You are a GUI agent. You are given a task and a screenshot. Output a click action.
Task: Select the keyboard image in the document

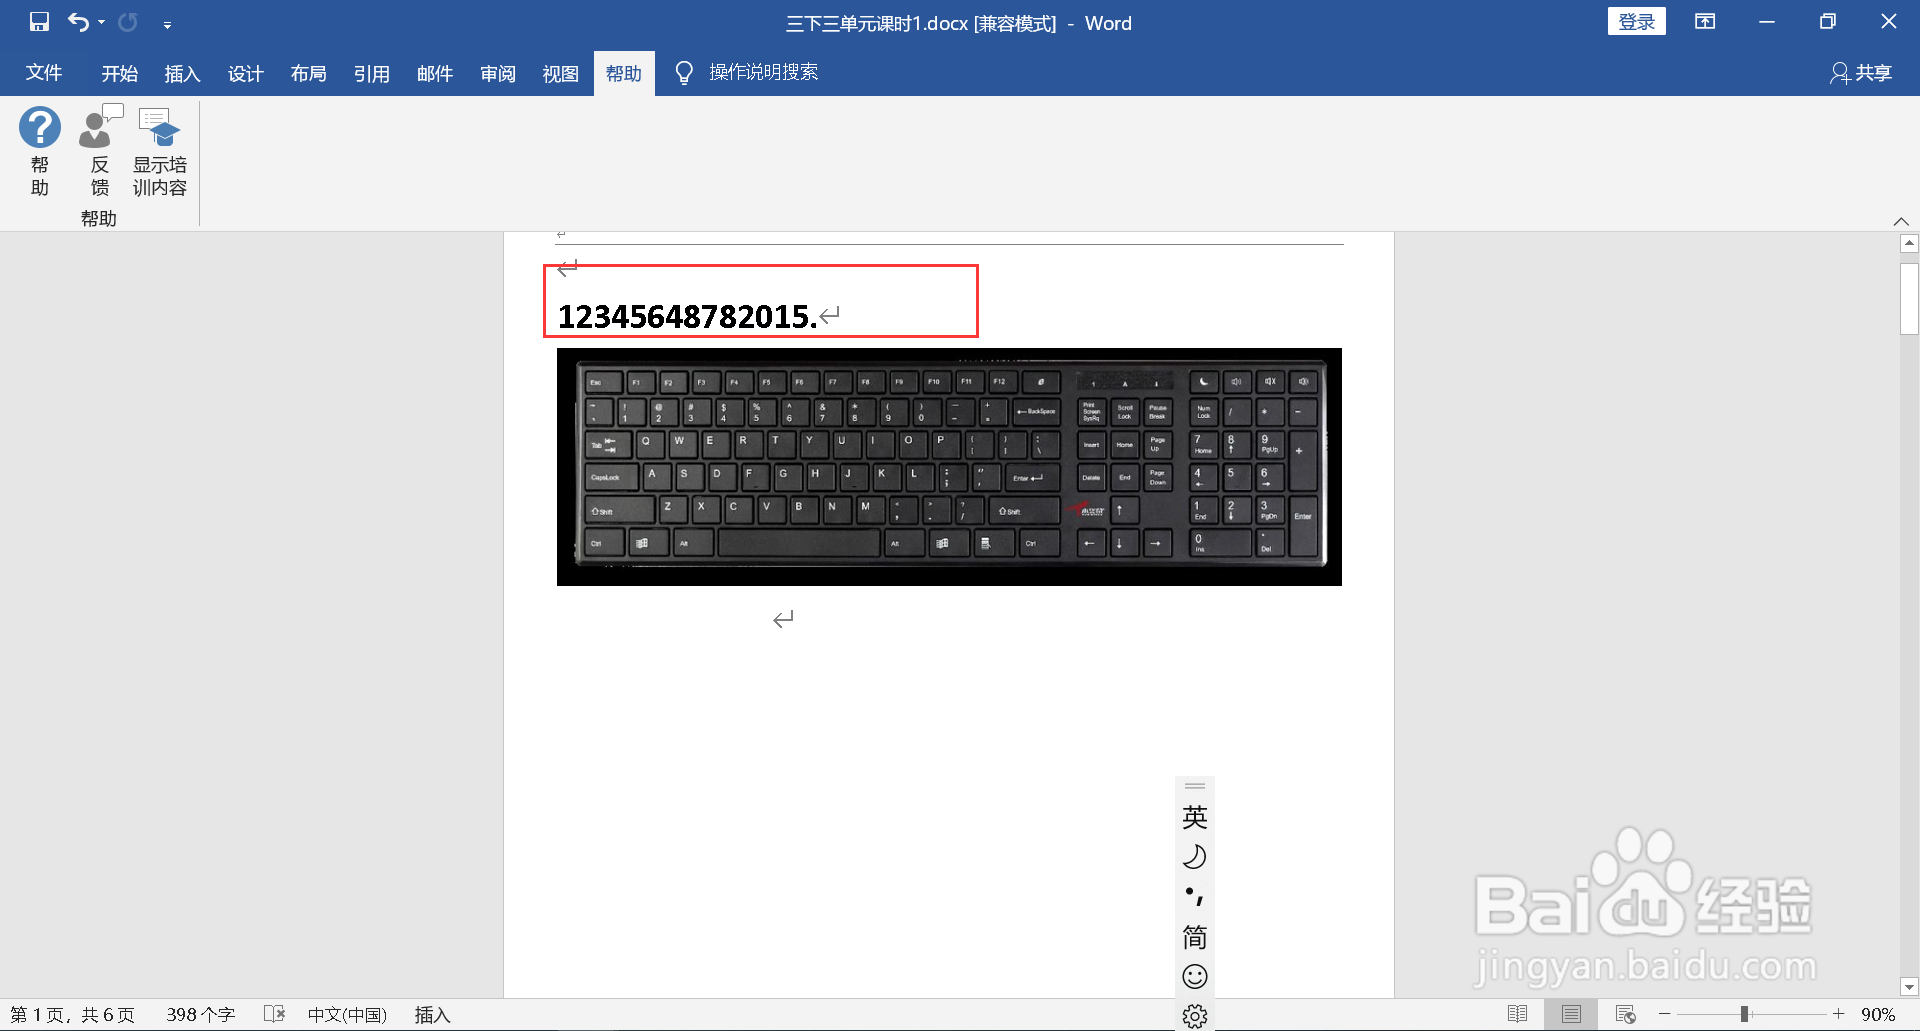(x=949, y=467)
